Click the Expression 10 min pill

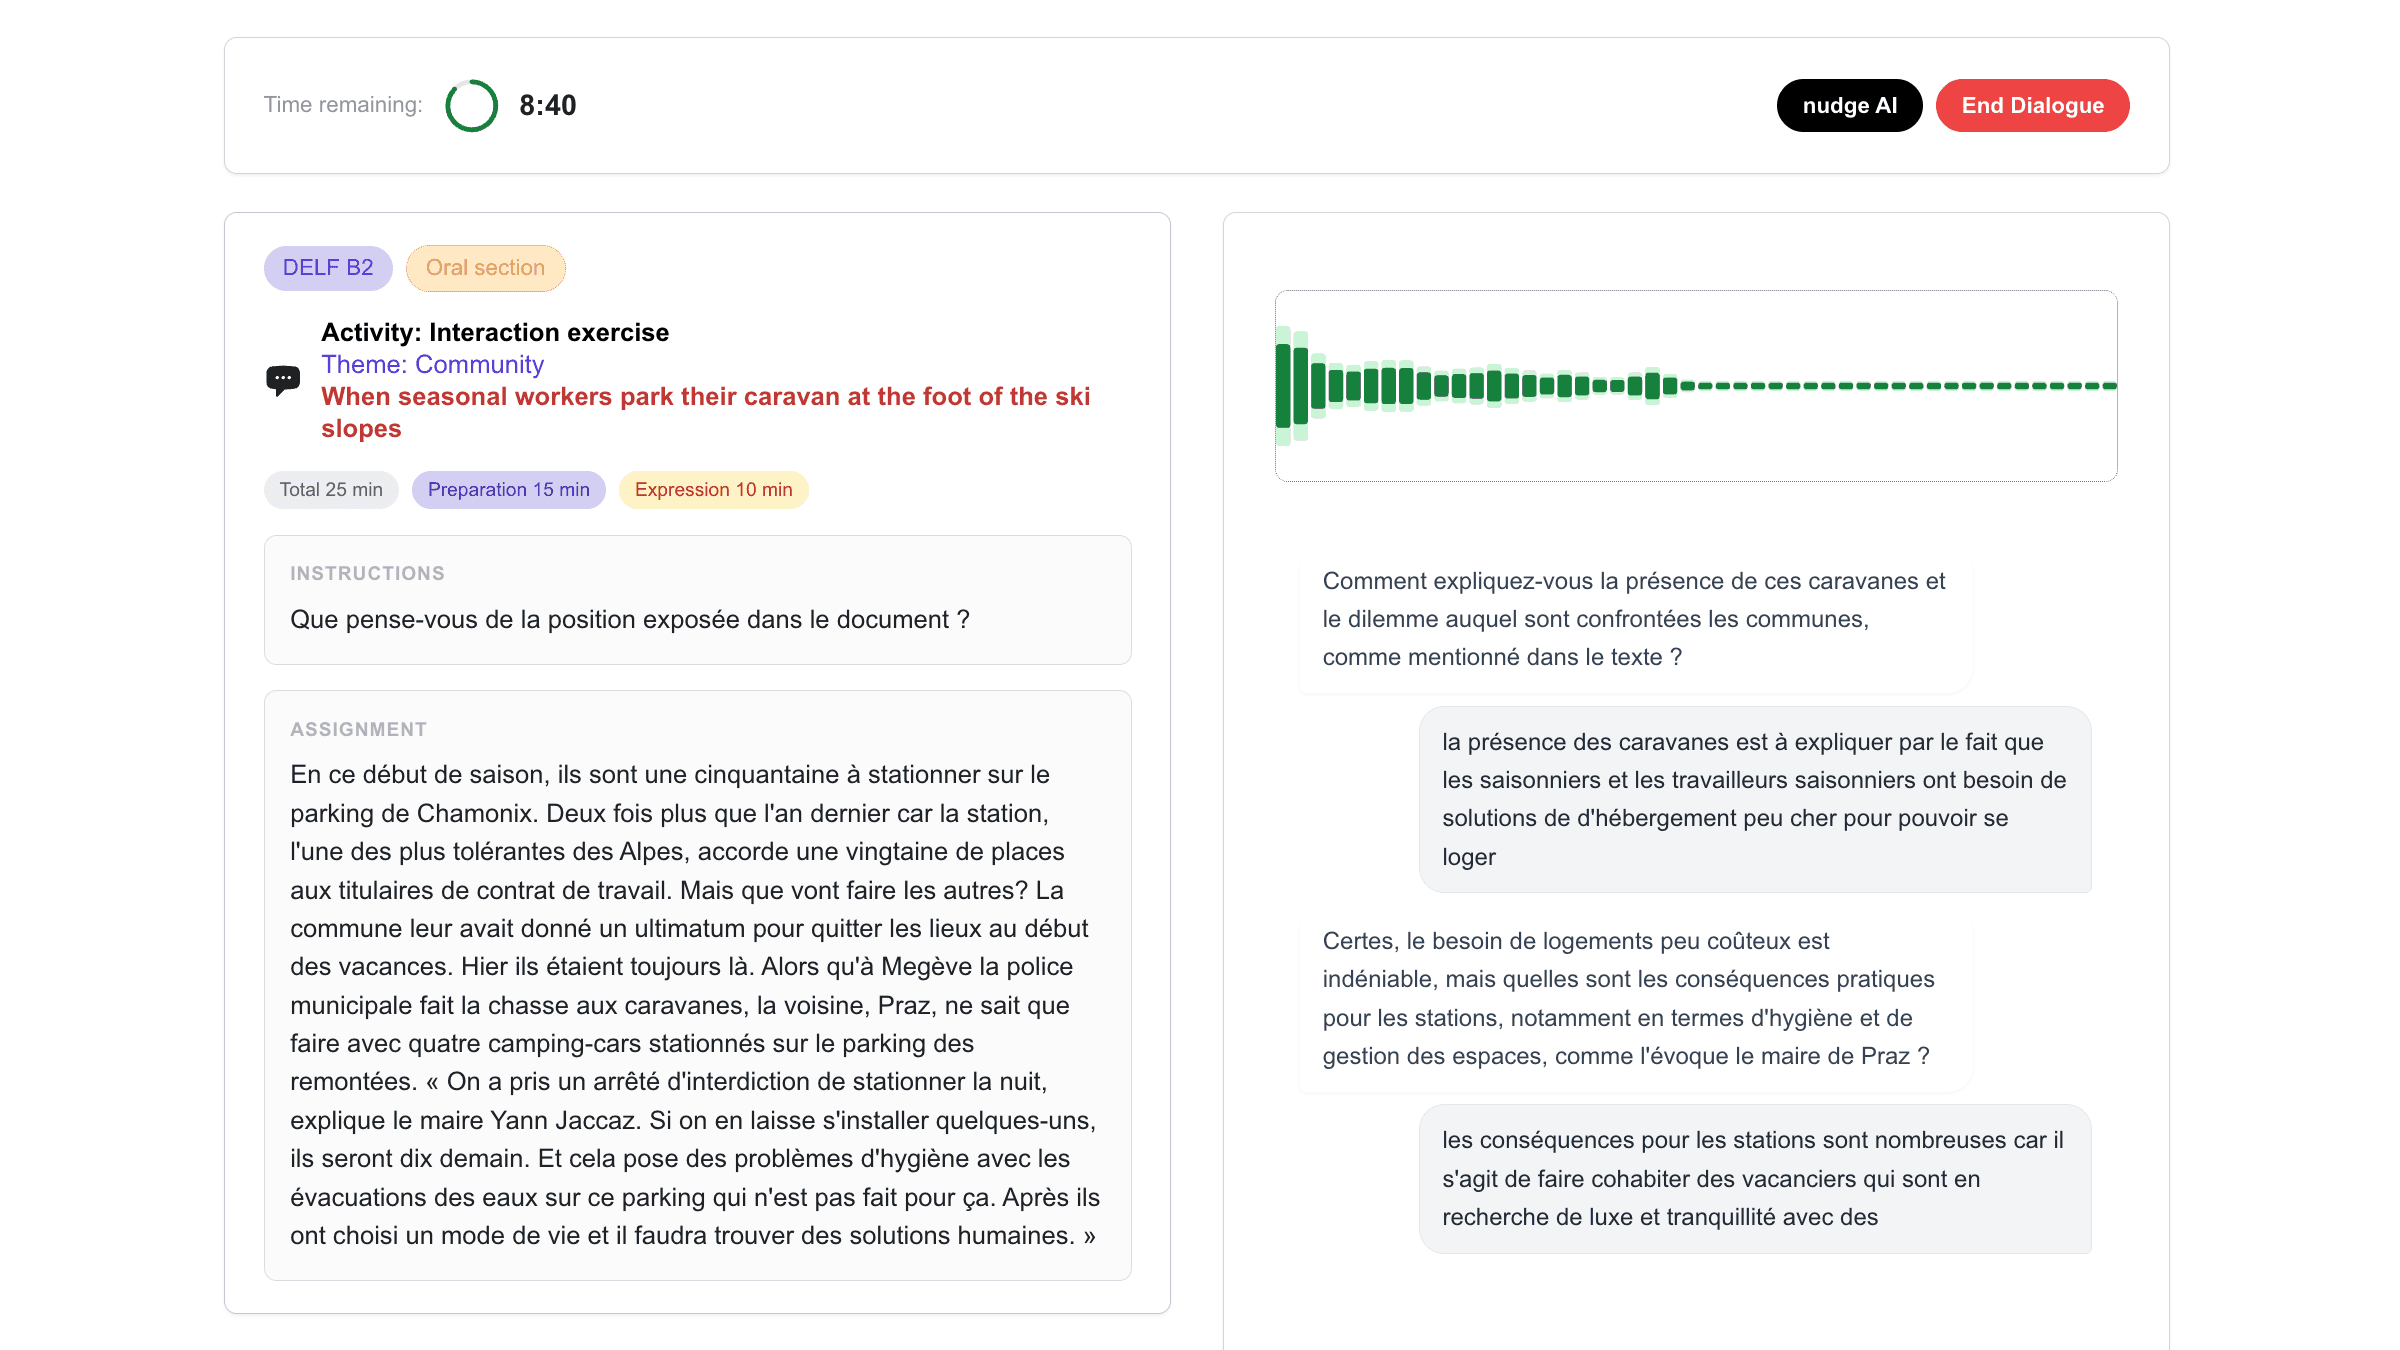(713, 489)
